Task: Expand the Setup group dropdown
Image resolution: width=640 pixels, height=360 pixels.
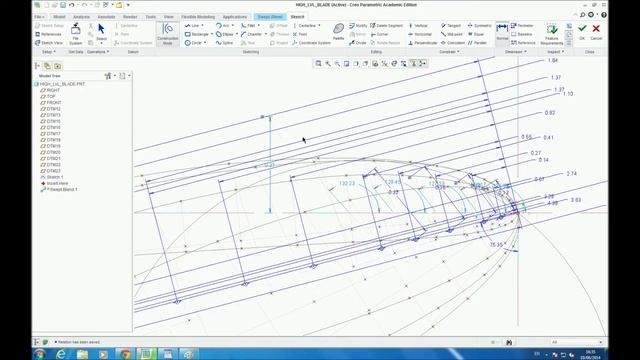Action: (49, 52)
